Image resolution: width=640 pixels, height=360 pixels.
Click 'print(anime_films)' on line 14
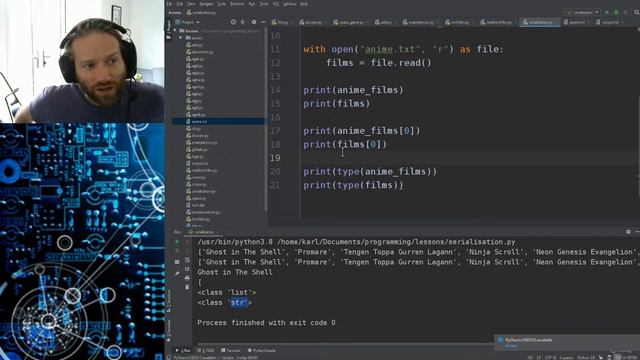[x=353, y=90]
